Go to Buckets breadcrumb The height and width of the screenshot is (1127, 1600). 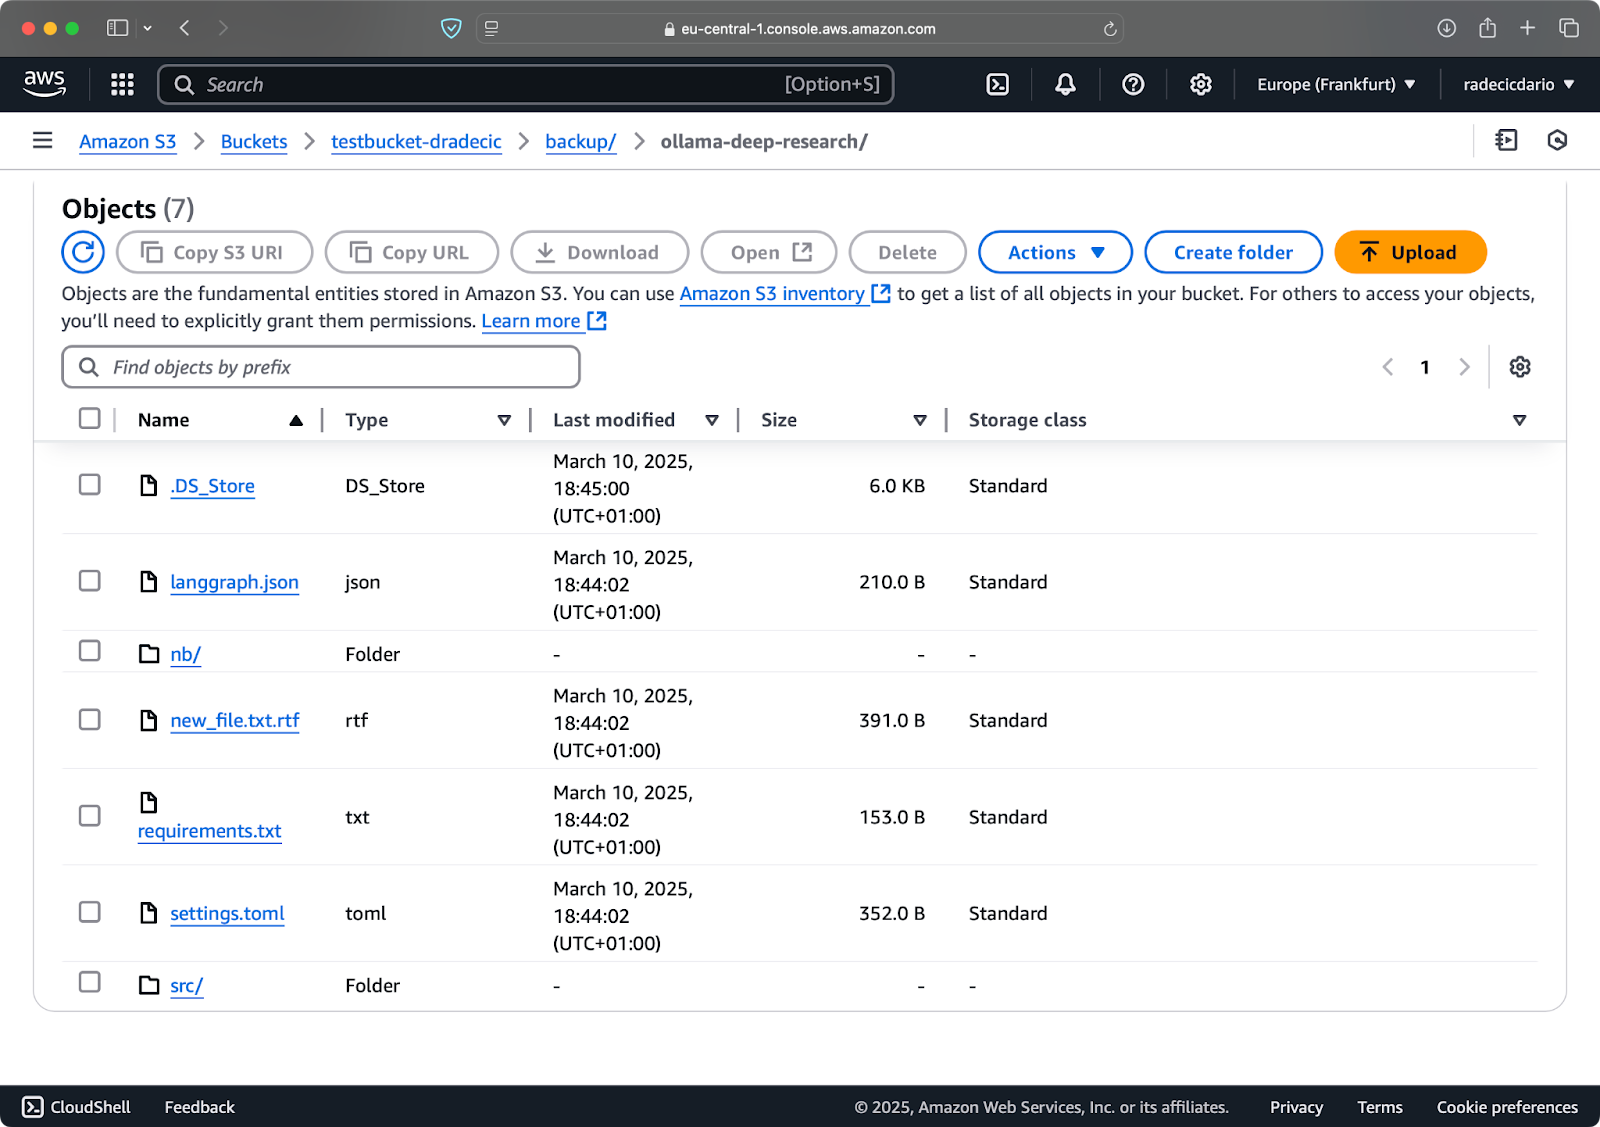[254, 142]
